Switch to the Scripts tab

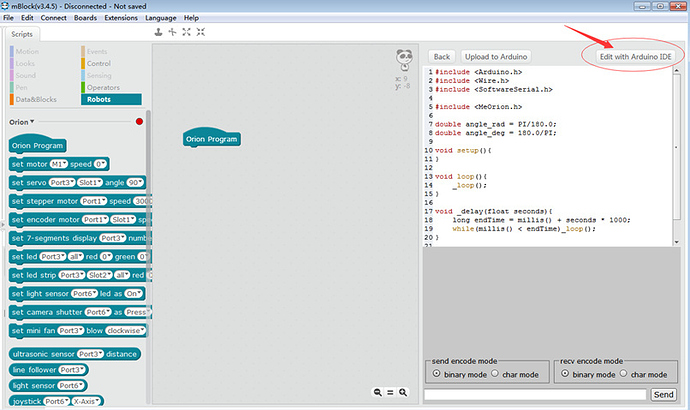point(22,34)
